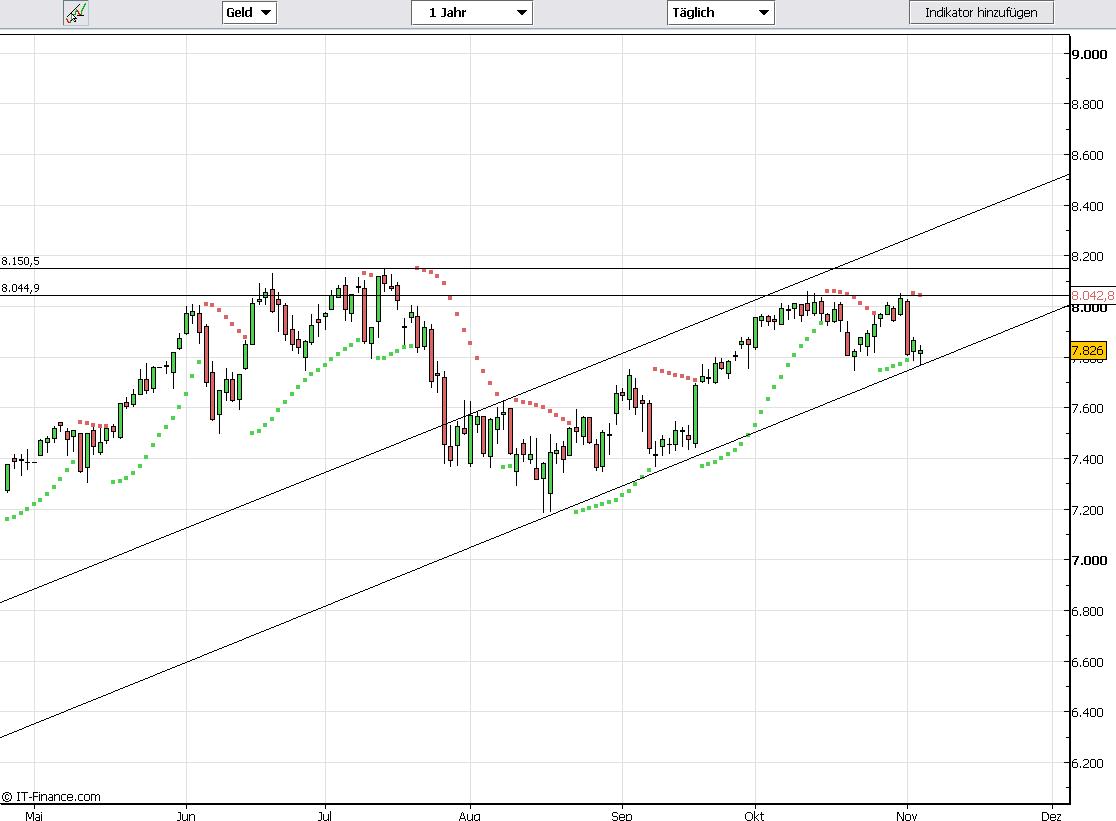This screenshot has width=1116, height=821.
Task: Click the Jun label on time axis
Action: pyautogui.click(x=186, y=815)
